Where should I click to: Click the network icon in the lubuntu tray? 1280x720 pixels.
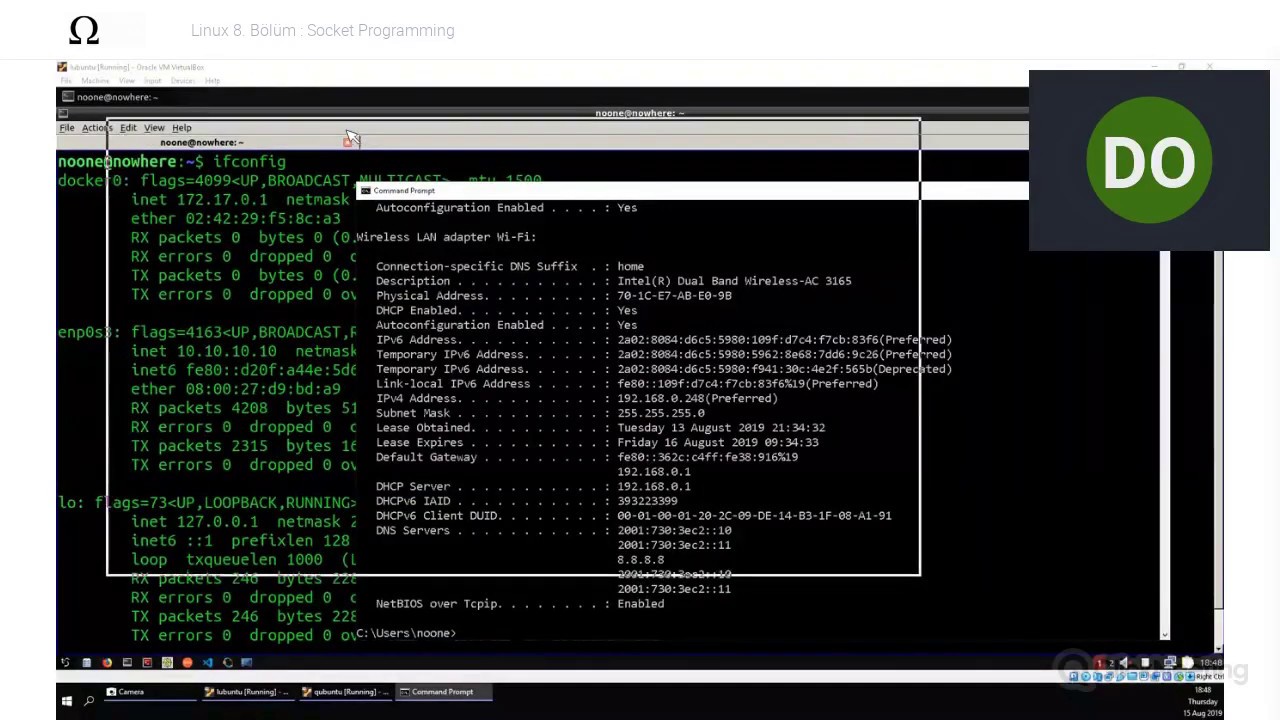1170,662
